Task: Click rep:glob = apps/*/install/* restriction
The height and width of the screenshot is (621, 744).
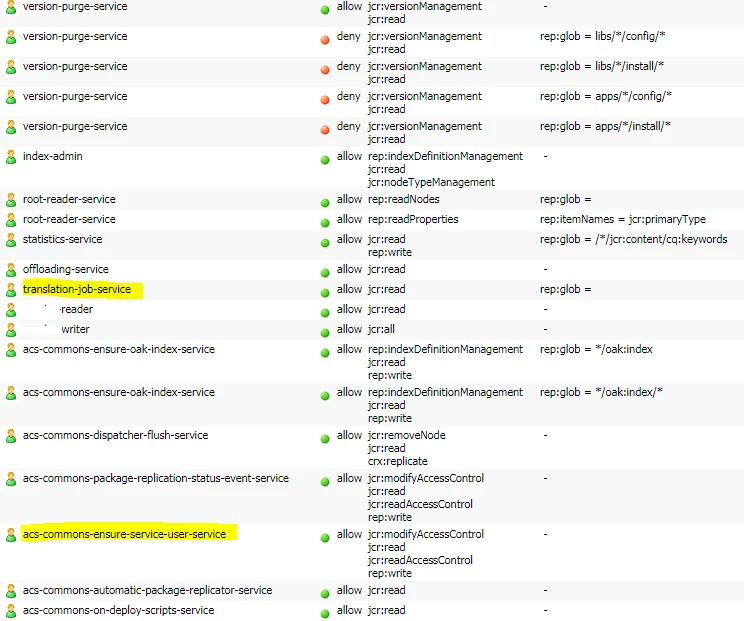Action: tap(605, 126)
